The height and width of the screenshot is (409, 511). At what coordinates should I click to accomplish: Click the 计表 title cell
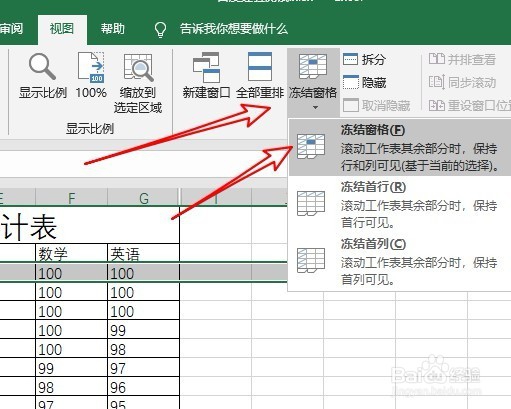[x=90, y=226]
